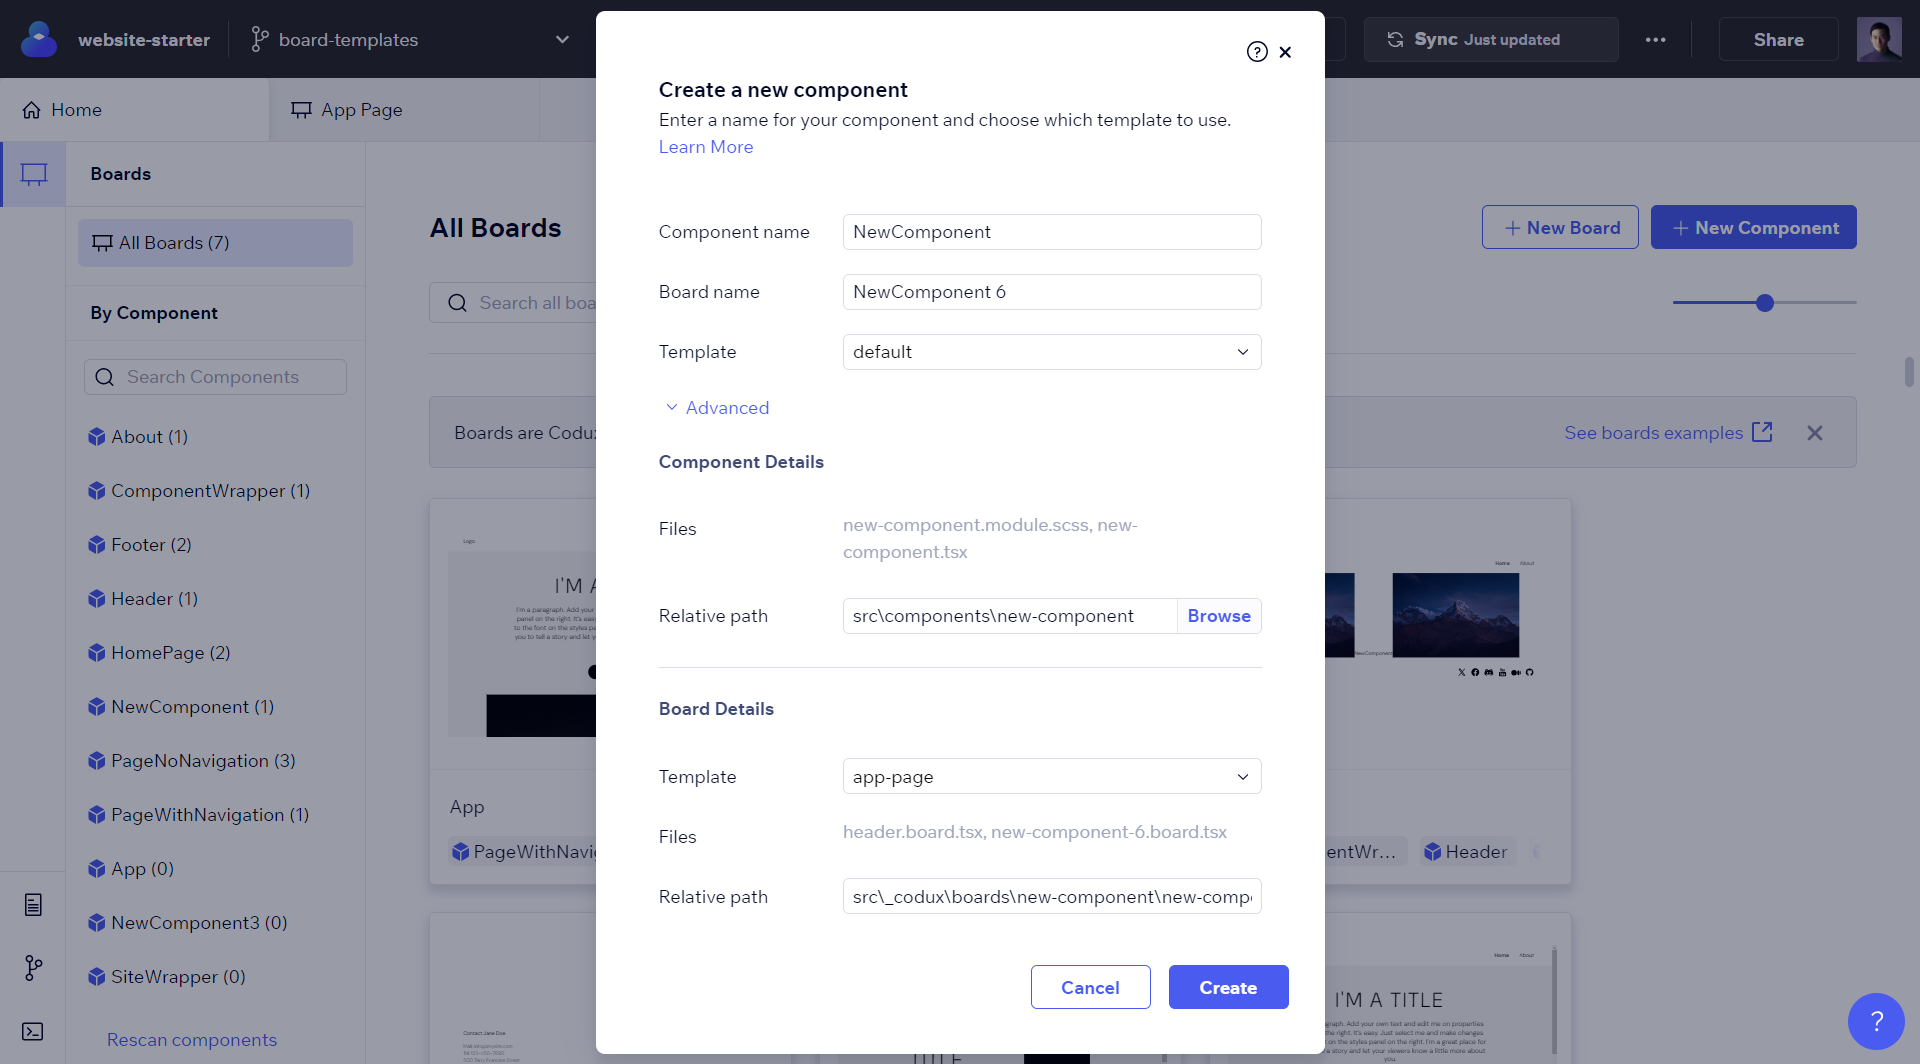Click the Sync refresh icon
The width and height of the screenshot is (1920, 1064).
1395,39
